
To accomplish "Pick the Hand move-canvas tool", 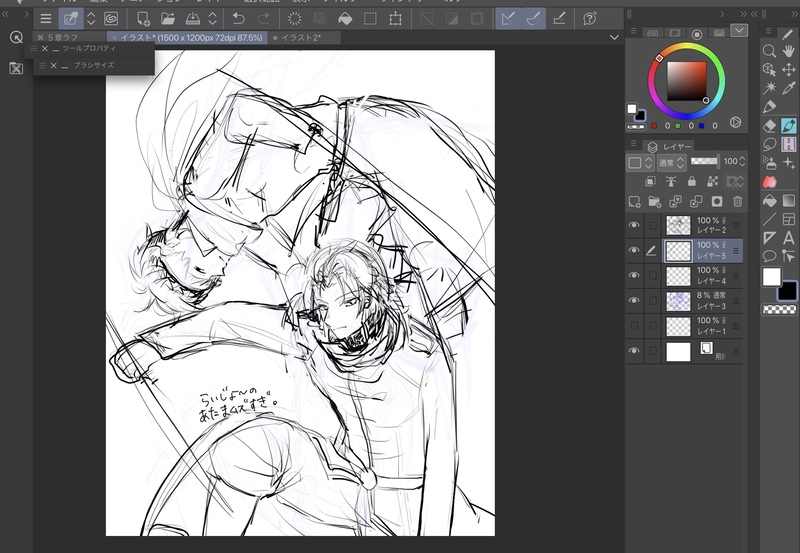I will [x=789, y=50].
